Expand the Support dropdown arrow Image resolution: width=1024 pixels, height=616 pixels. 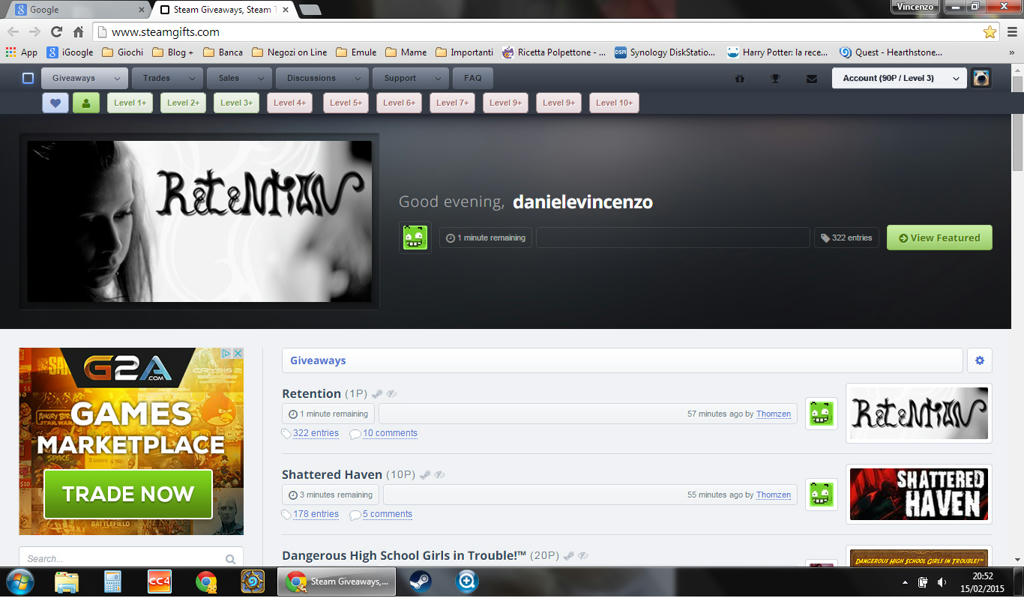tap(438, 78)
